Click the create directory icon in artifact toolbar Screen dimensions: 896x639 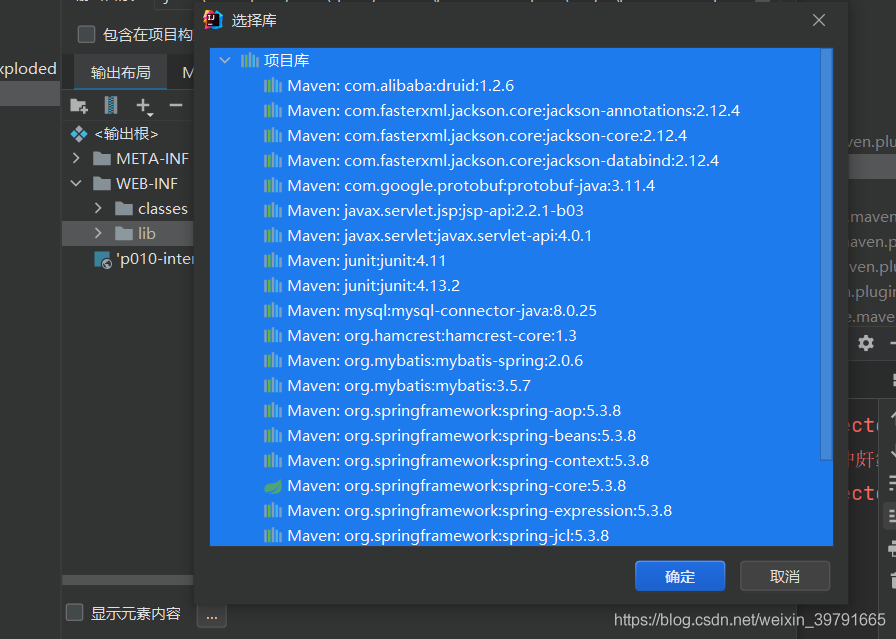(x=79, y=106)
